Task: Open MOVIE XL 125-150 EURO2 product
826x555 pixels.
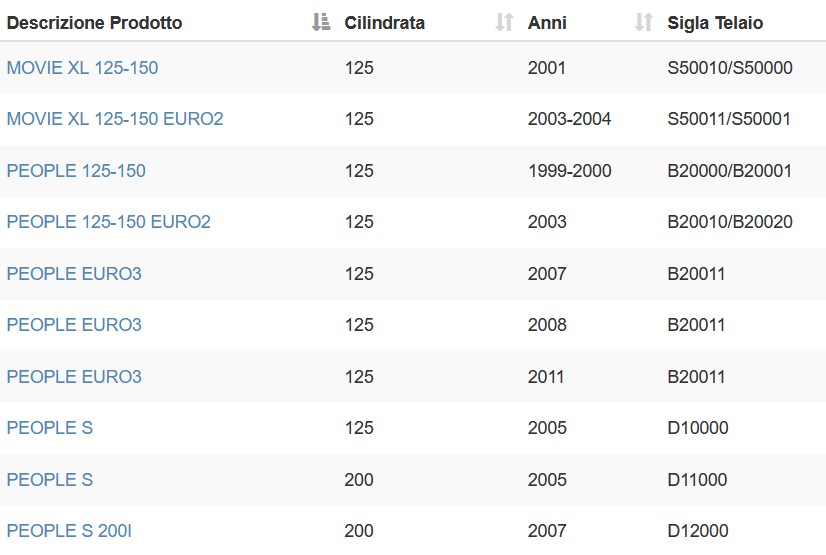Action: tap(115, 119)
